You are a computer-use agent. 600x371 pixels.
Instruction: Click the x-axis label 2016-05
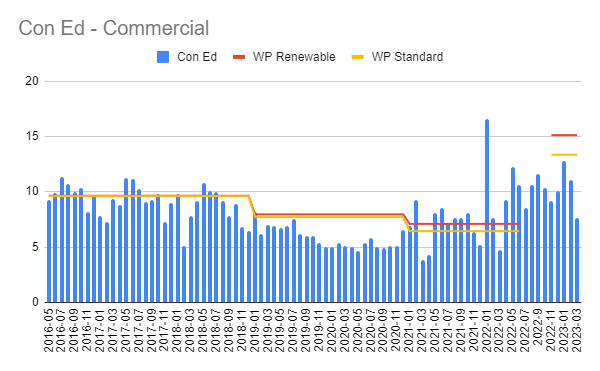pyautogui.click(x=49, y=330)
